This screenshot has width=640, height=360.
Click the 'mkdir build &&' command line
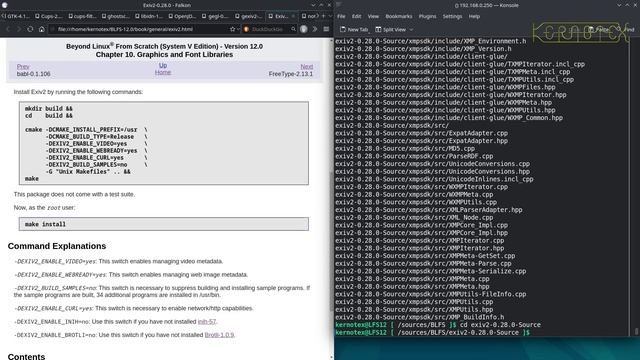tap(49, 109)
